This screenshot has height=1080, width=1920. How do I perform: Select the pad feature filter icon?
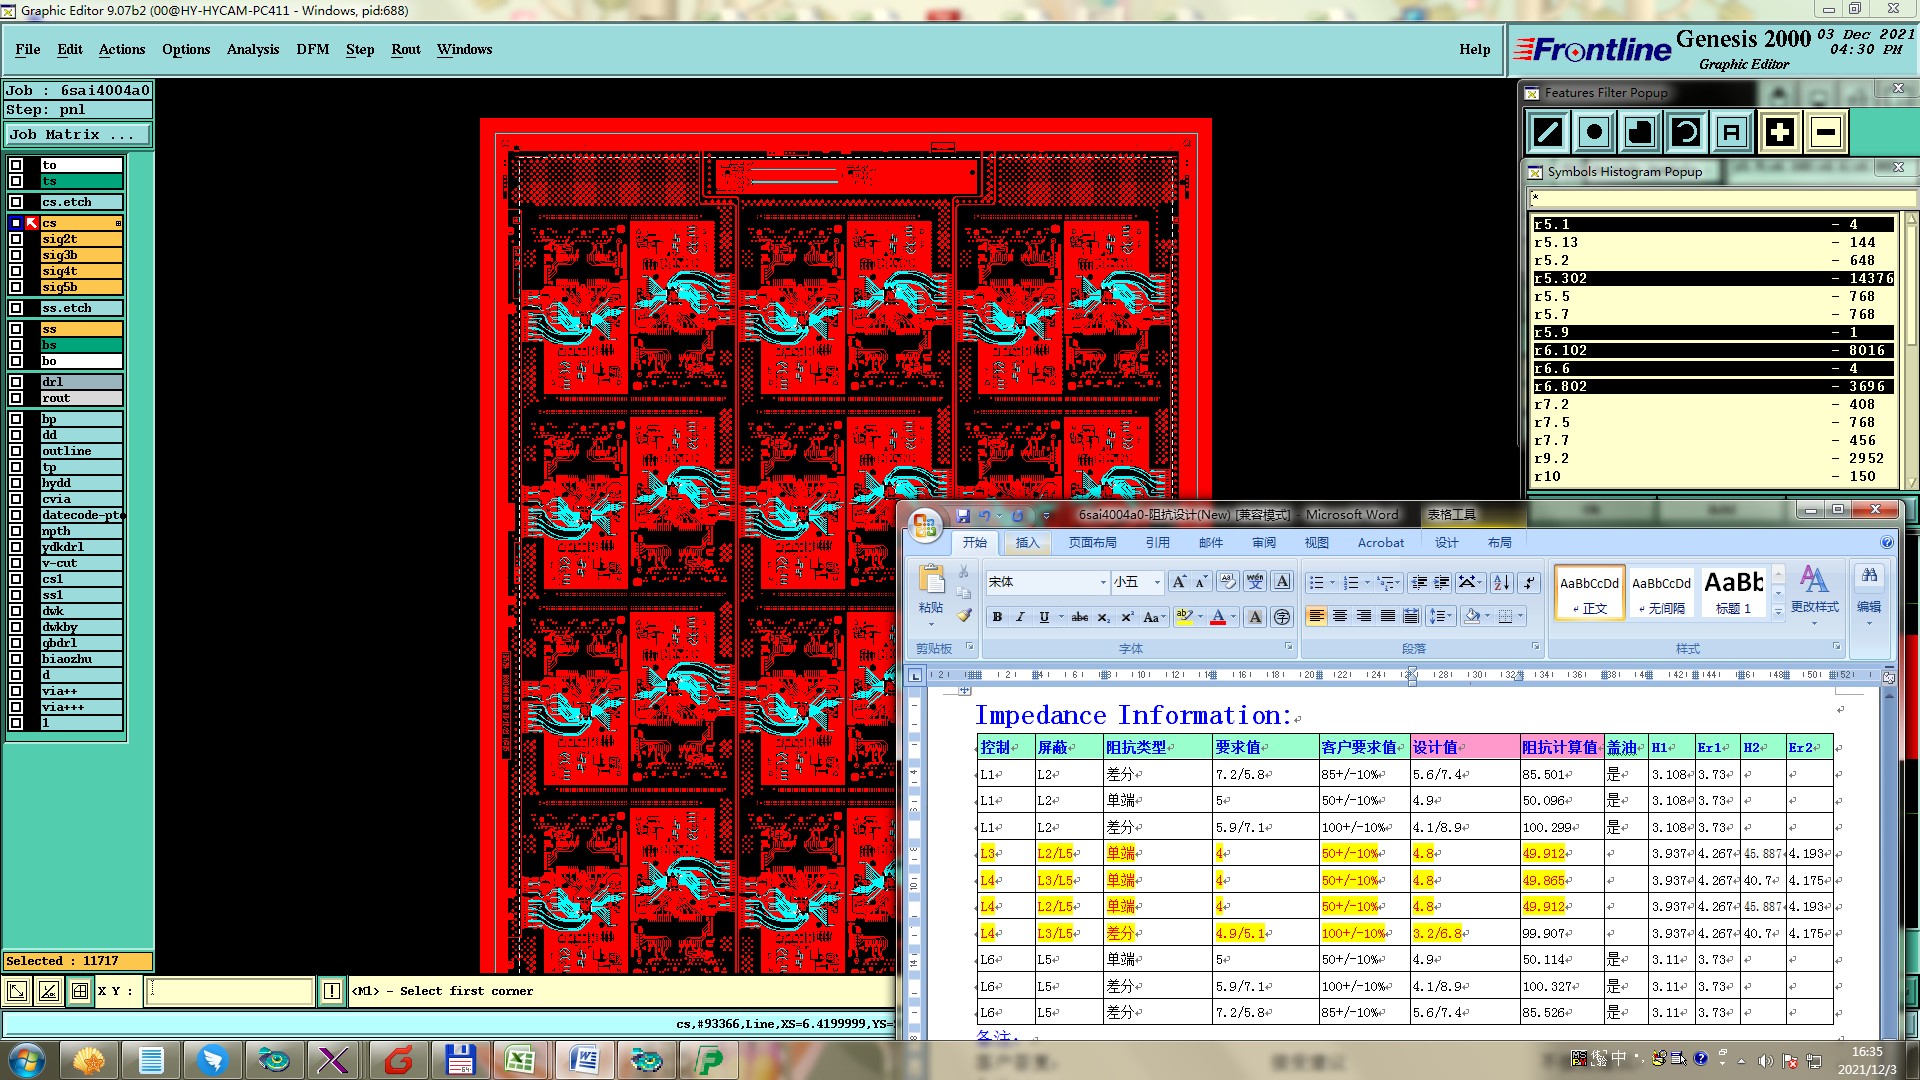1595,132
